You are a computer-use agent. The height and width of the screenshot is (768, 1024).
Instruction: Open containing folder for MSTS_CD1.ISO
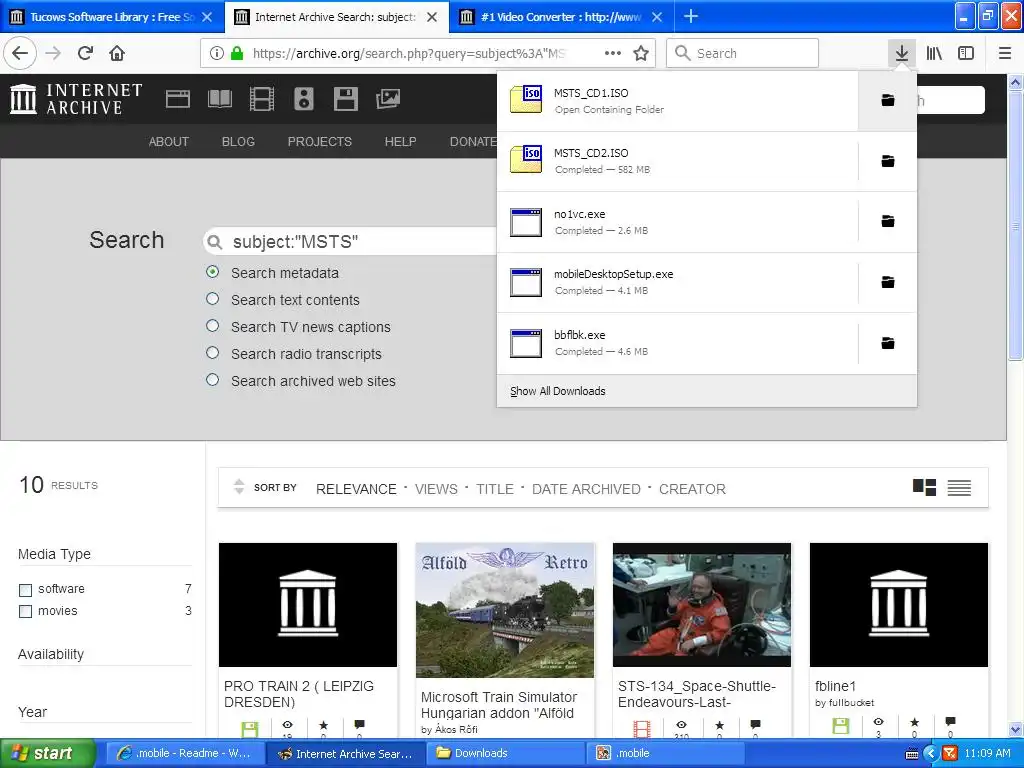[888, 100]
